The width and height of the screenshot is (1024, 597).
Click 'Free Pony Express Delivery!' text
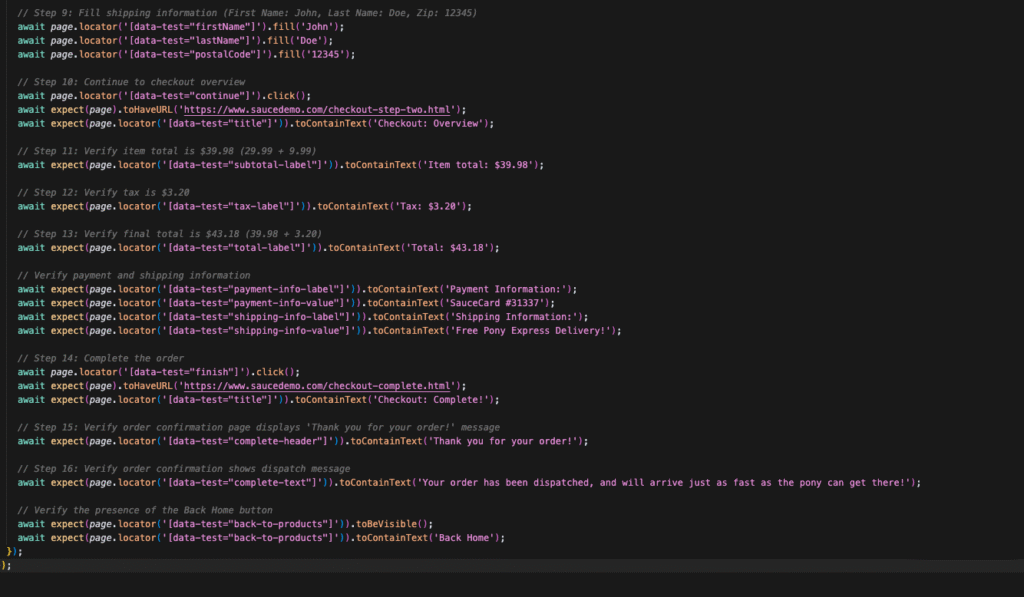click(534, 330)
